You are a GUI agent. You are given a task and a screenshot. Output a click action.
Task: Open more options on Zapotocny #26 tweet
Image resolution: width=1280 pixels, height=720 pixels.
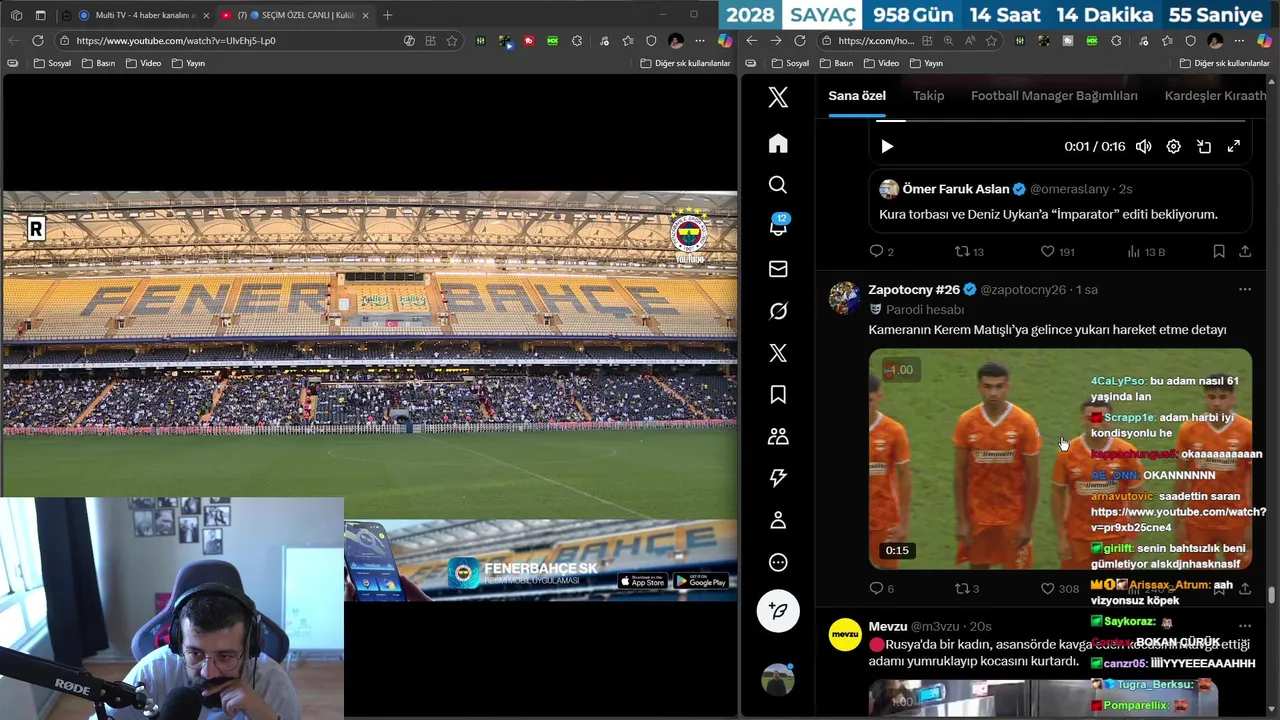[x=1245, y=290]
